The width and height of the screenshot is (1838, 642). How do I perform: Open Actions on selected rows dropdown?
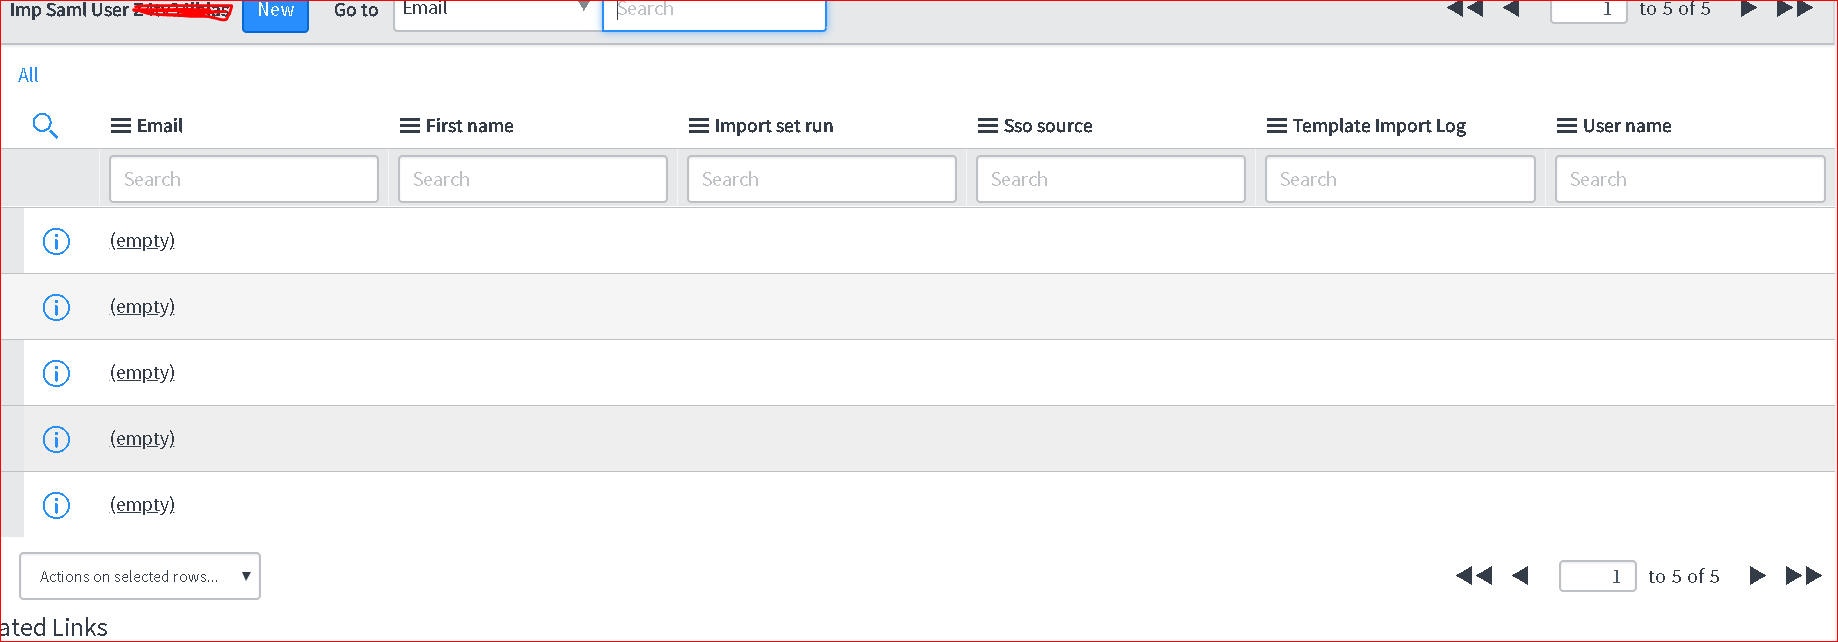(140, 576)
